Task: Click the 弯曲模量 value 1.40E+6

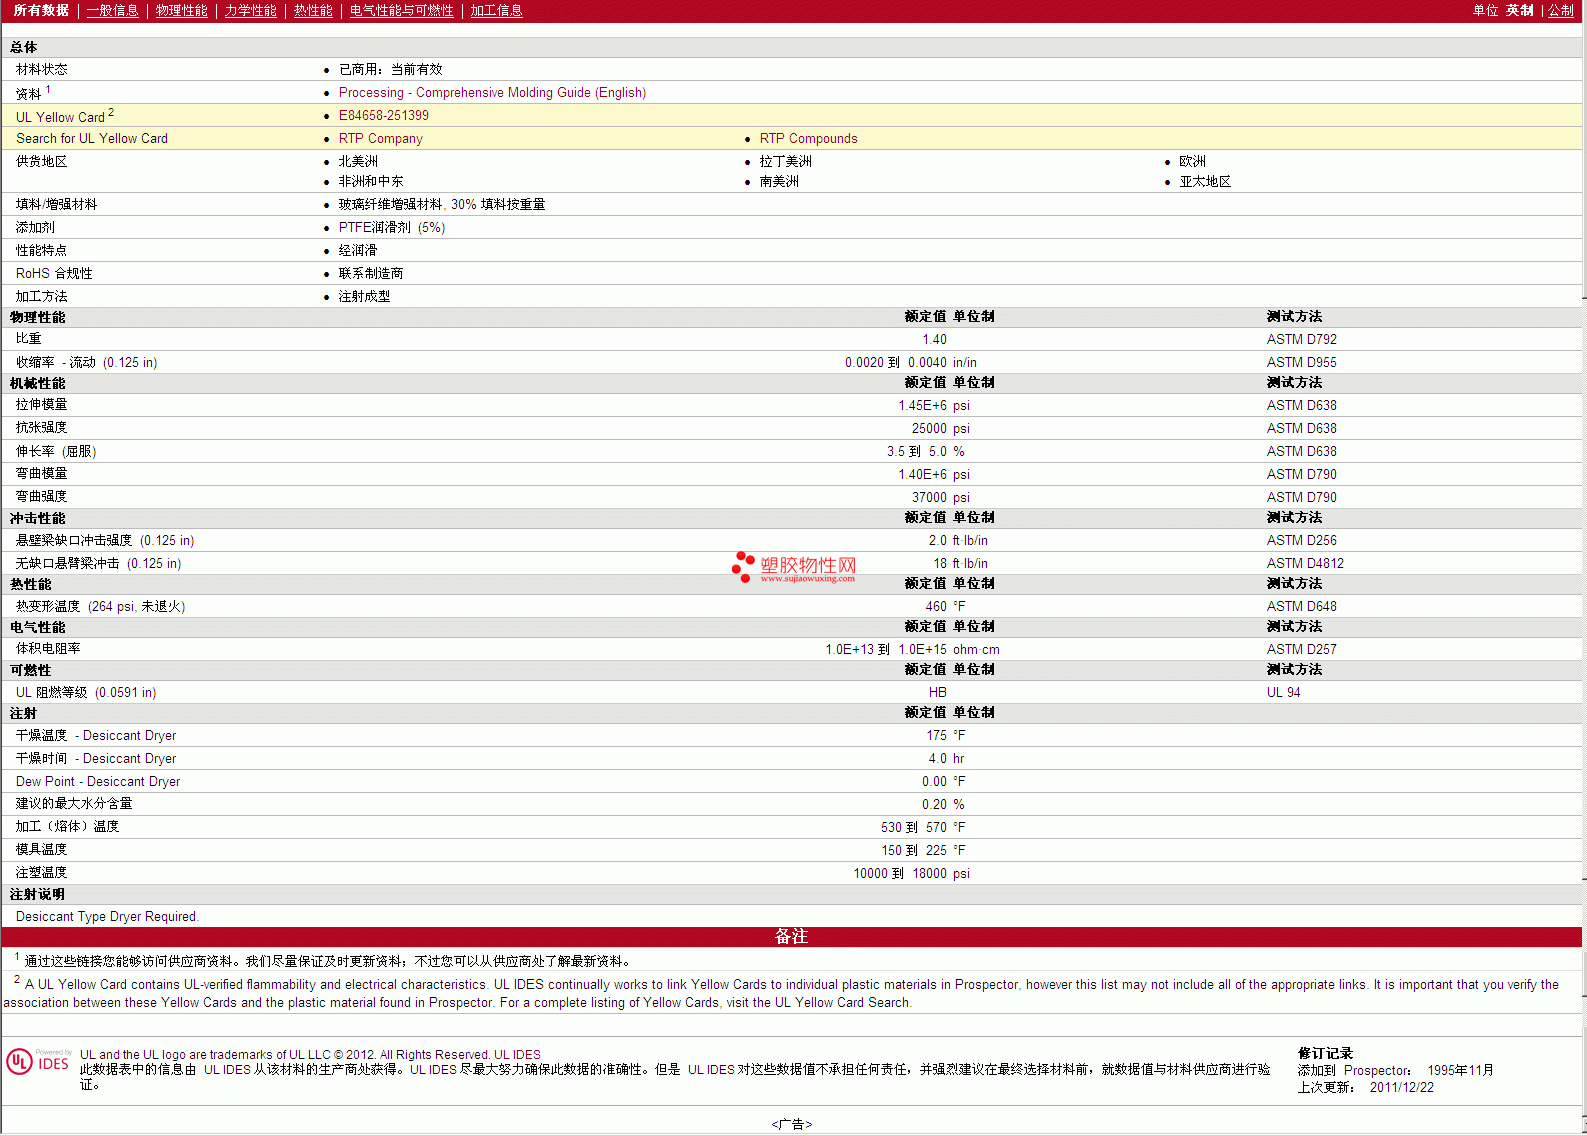Action: (x=922, y=475)
